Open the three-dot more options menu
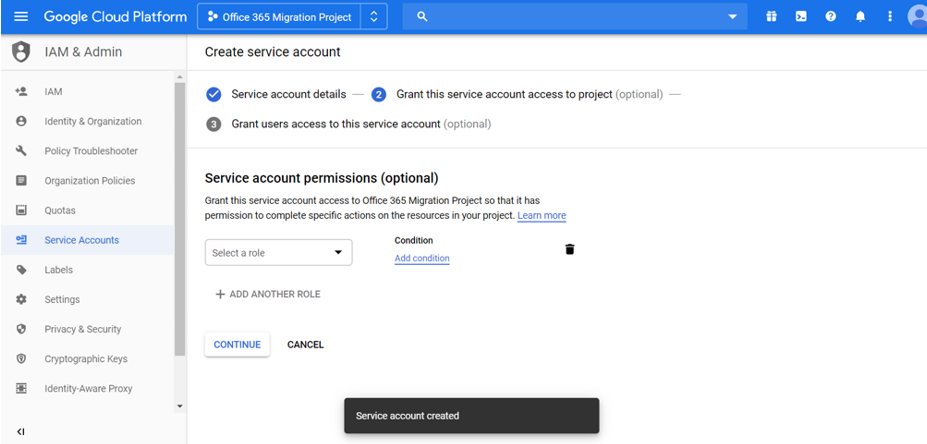The image size is (927, 444). [x=889, y=17]
